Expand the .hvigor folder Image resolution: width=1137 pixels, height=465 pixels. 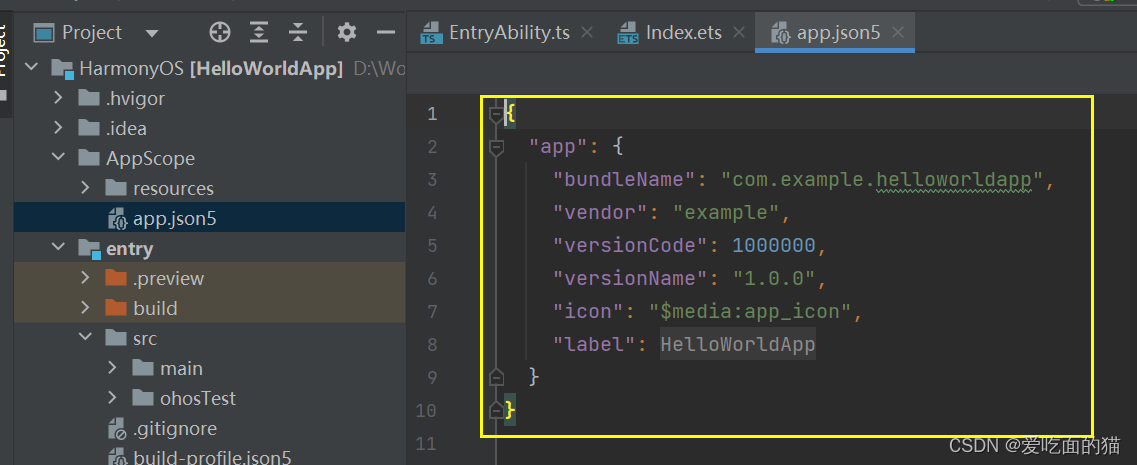click(58, 98)
